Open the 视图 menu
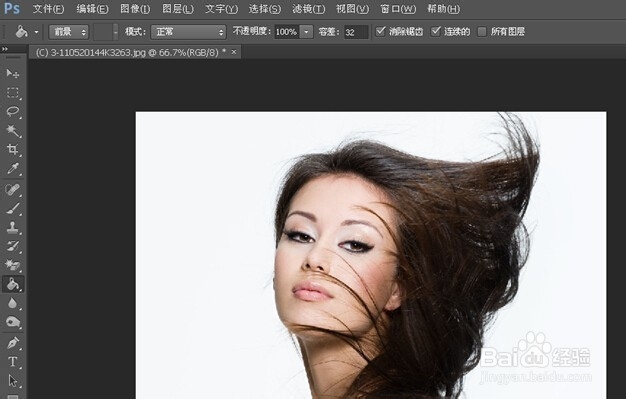626x399 pixels. click(352, 9)
